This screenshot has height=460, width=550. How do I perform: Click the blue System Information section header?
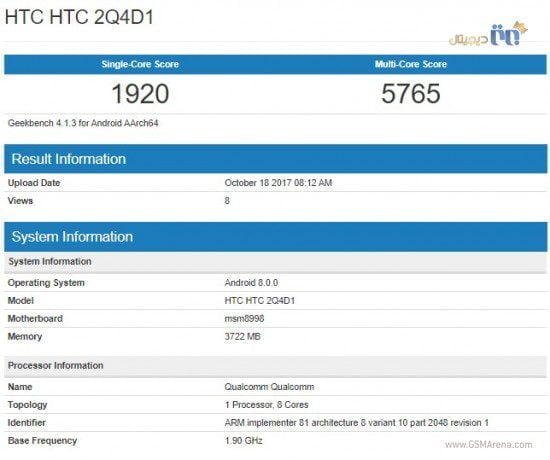tap(275, 237)
